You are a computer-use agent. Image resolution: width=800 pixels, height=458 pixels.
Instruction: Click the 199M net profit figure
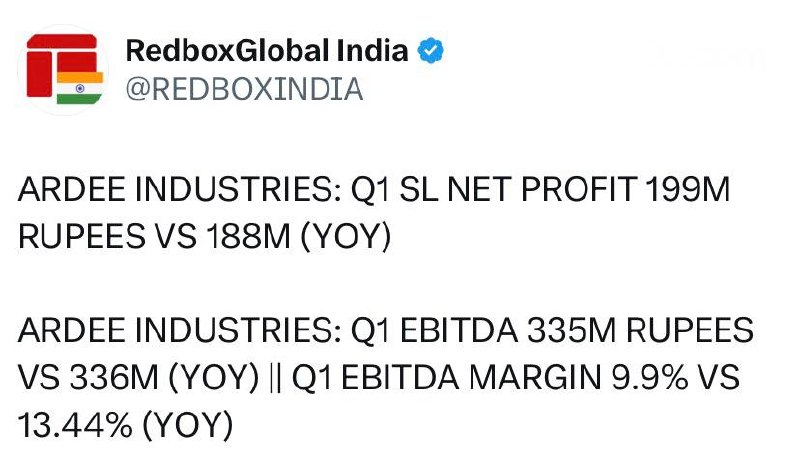tap(687, 189)
